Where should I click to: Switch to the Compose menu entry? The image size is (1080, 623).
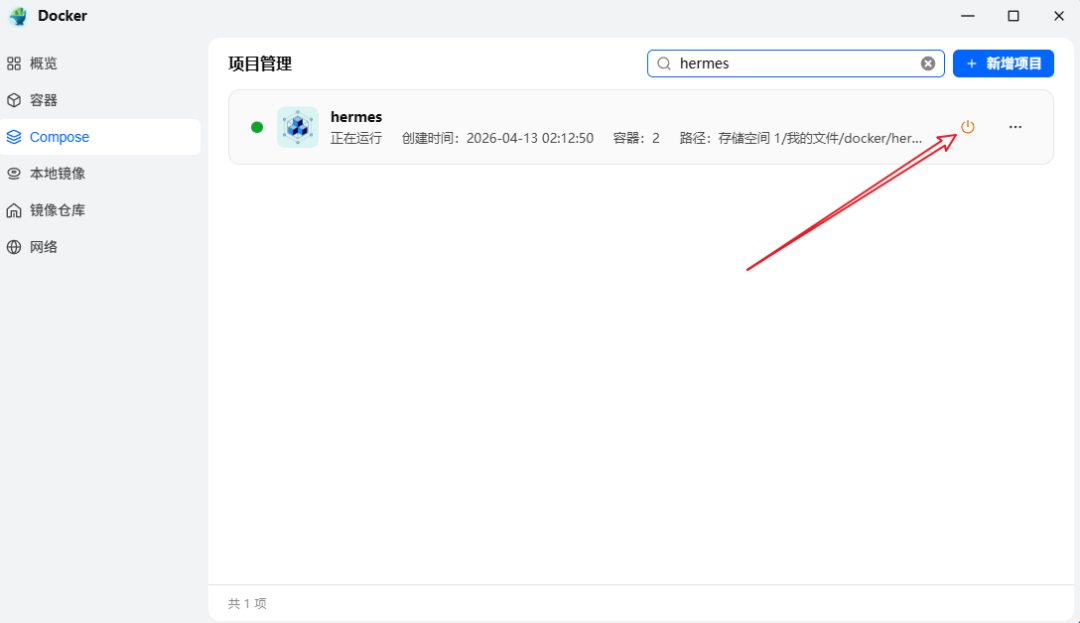coord(58,137)
